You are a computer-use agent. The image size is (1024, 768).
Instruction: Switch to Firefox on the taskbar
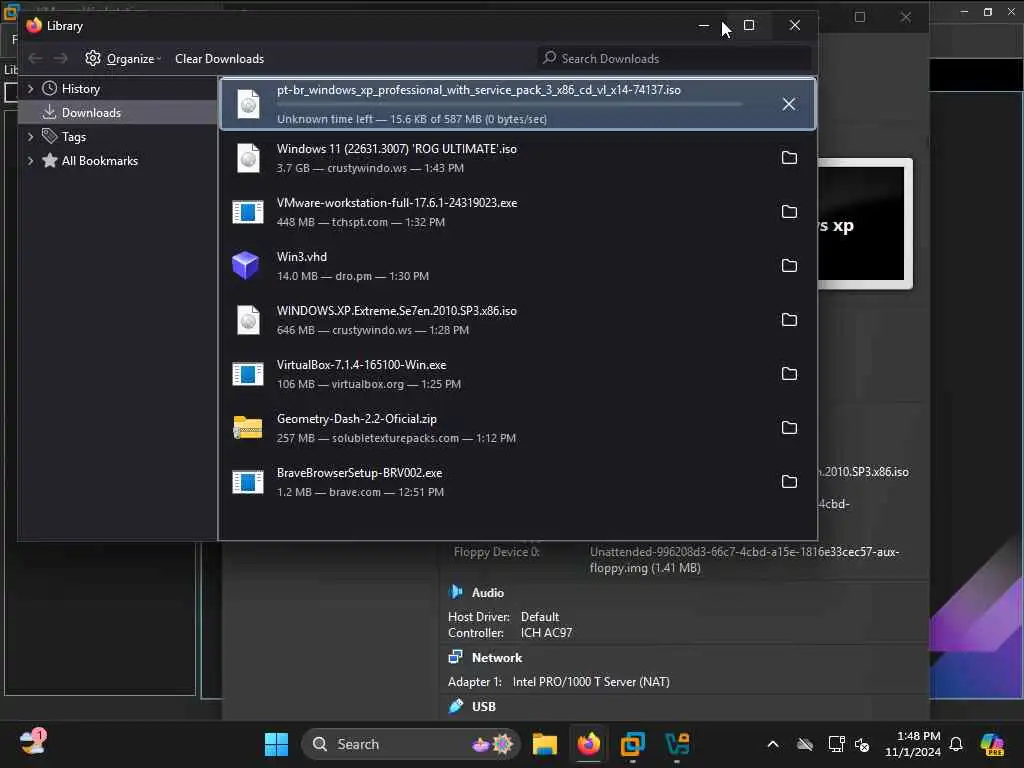point(588,744)
